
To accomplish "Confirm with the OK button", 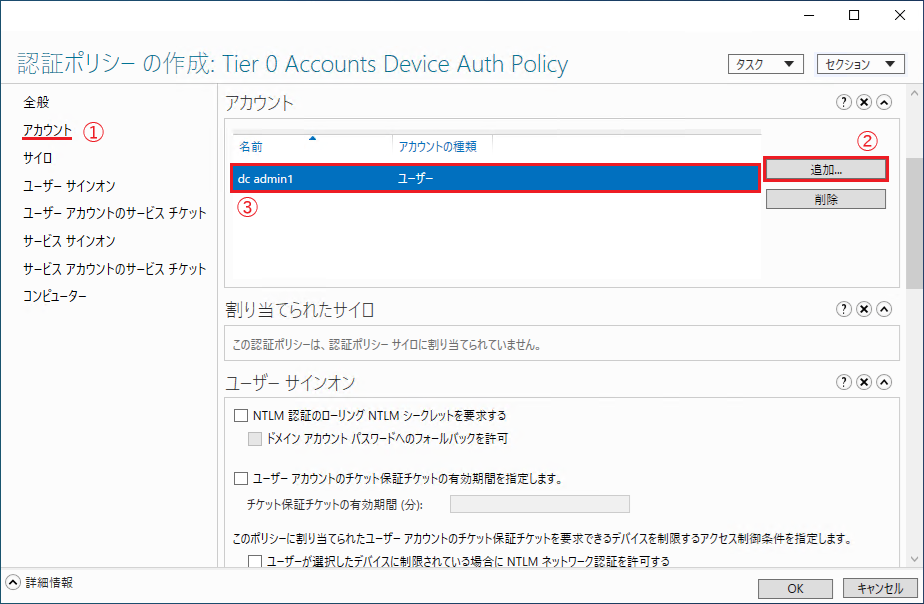I will (795, 588).
